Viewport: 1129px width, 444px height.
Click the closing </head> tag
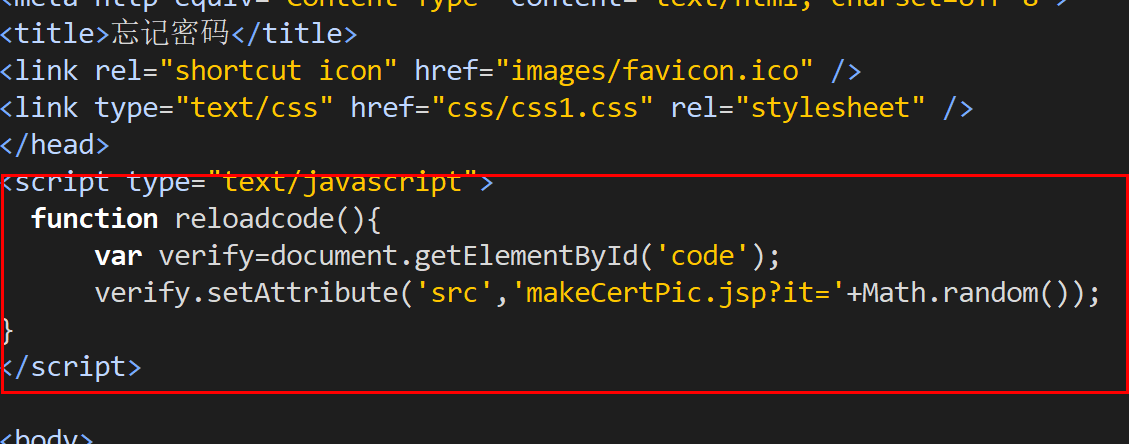click(x=55, y=145)
